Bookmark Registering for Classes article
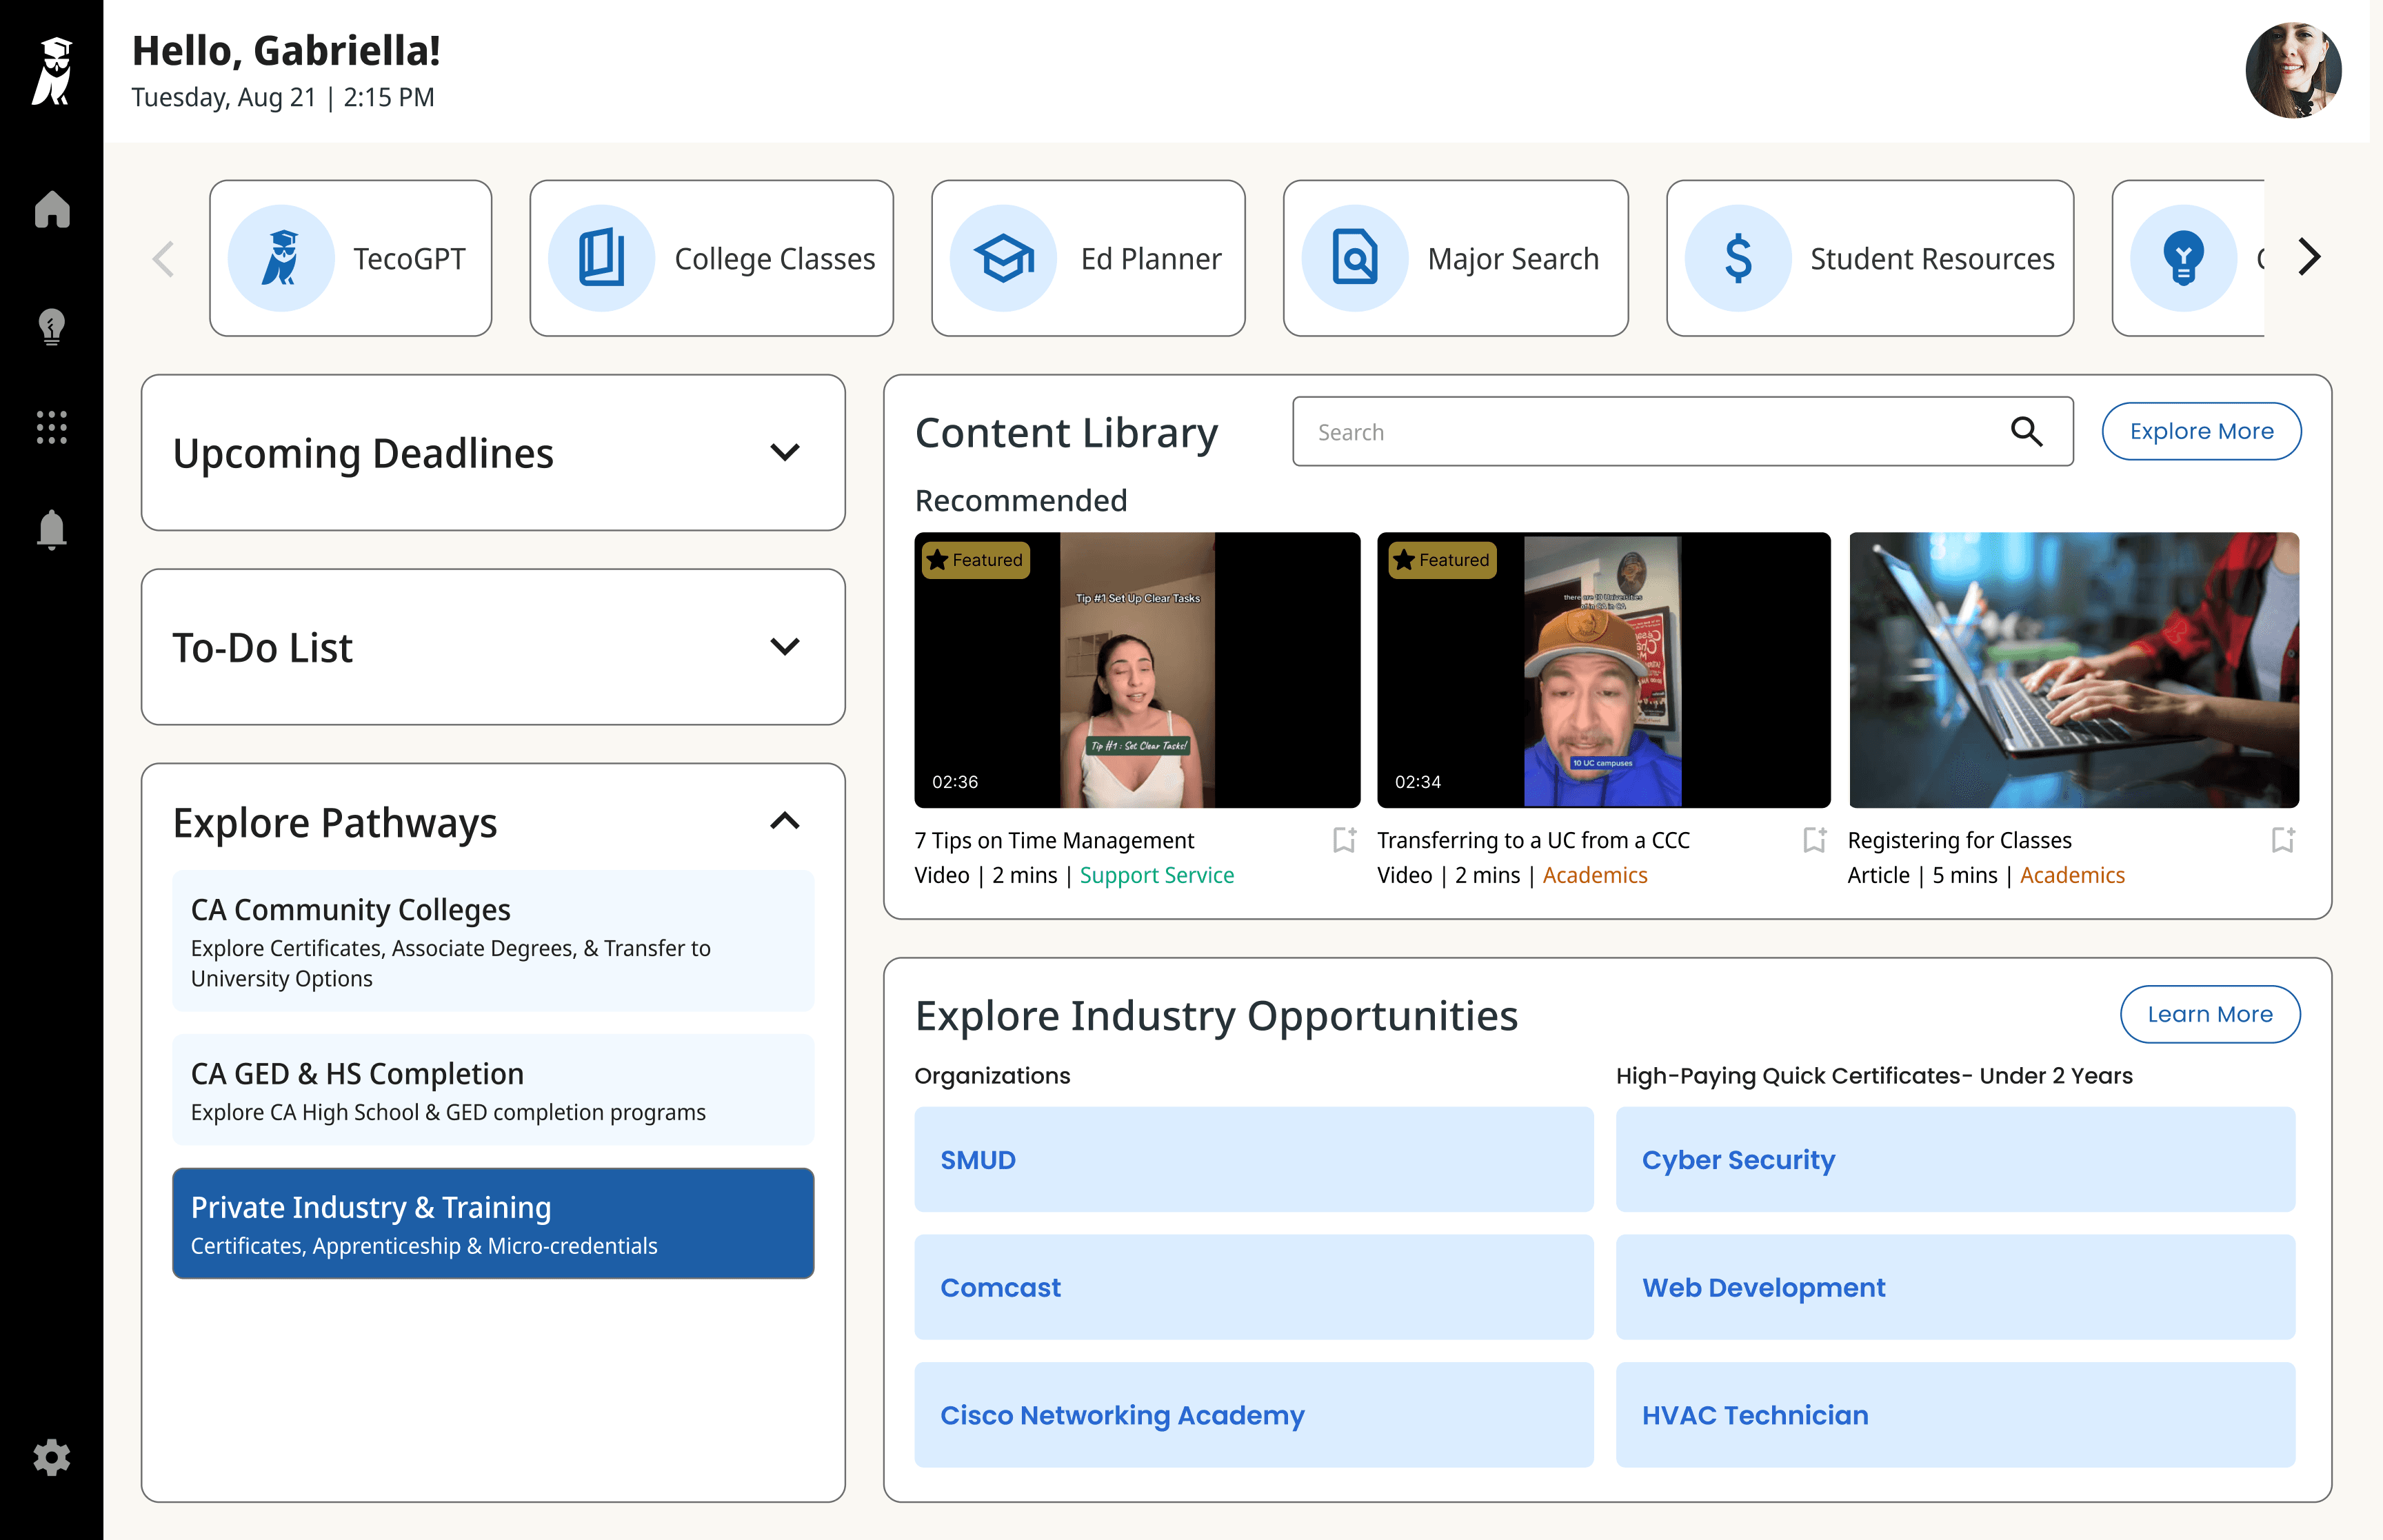 click(2283, 840)
